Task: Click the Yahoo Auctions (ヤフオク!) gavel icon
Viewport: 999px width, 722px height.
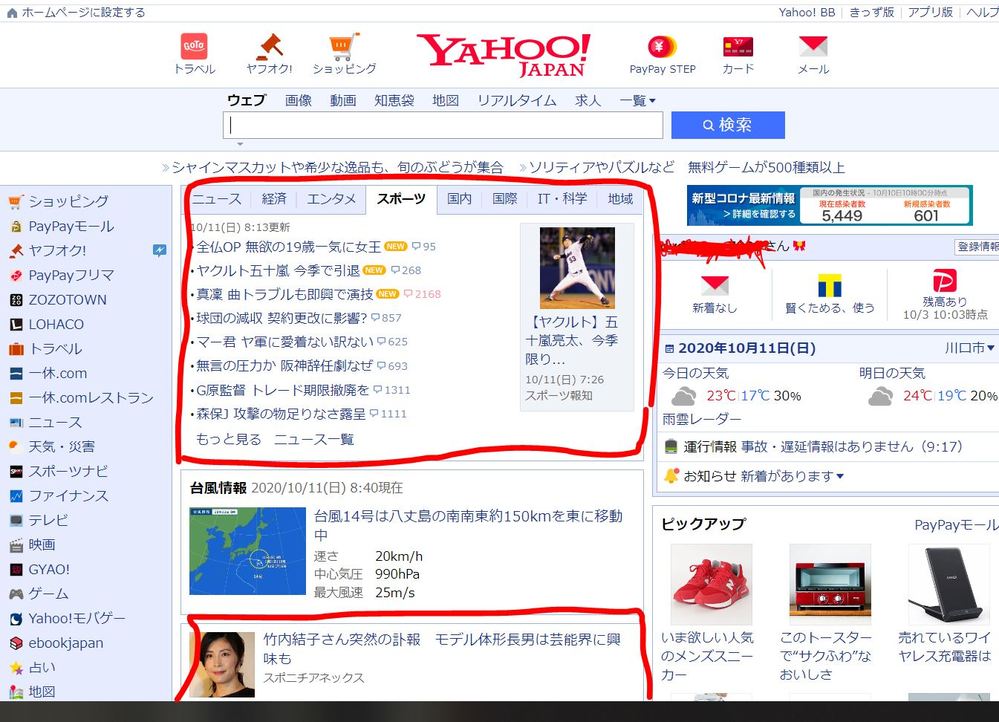Action: tap(269, 47)
